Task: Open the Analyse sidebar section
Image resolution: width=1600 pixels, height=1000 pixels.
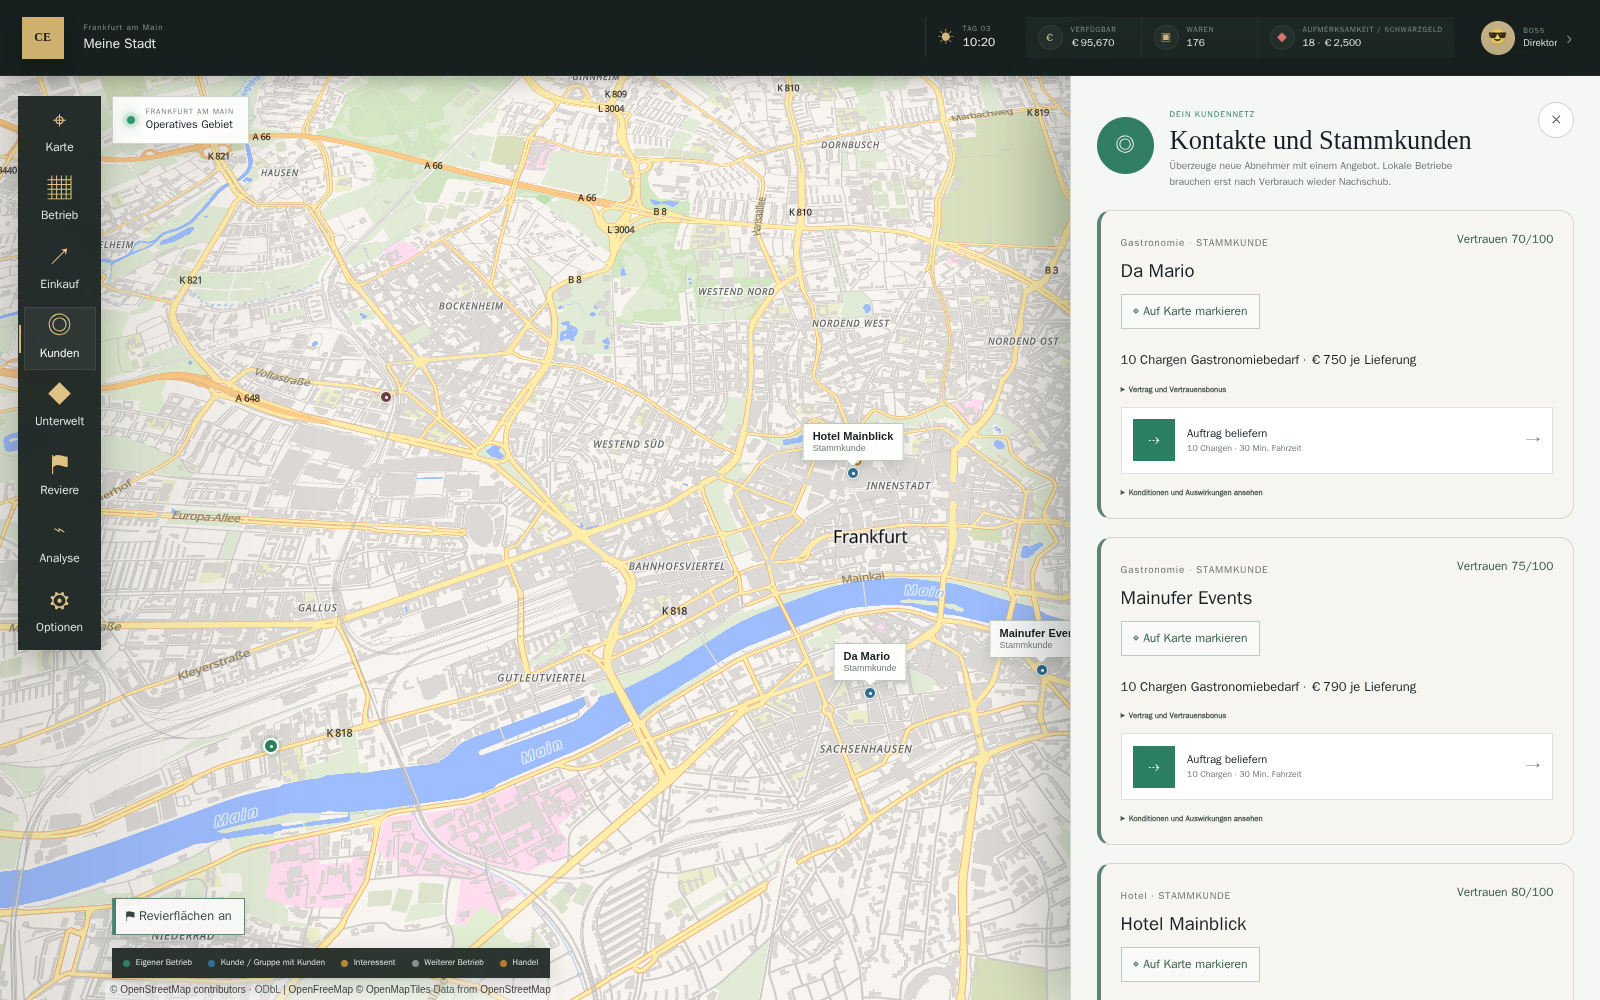Action: point(59,544)
